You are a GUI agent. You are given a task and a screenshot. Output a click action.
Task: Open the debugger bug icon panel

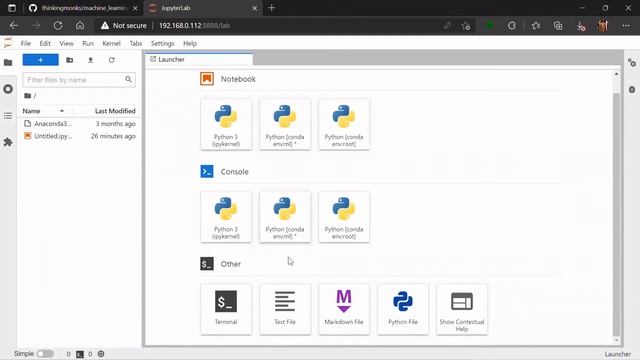632,89
